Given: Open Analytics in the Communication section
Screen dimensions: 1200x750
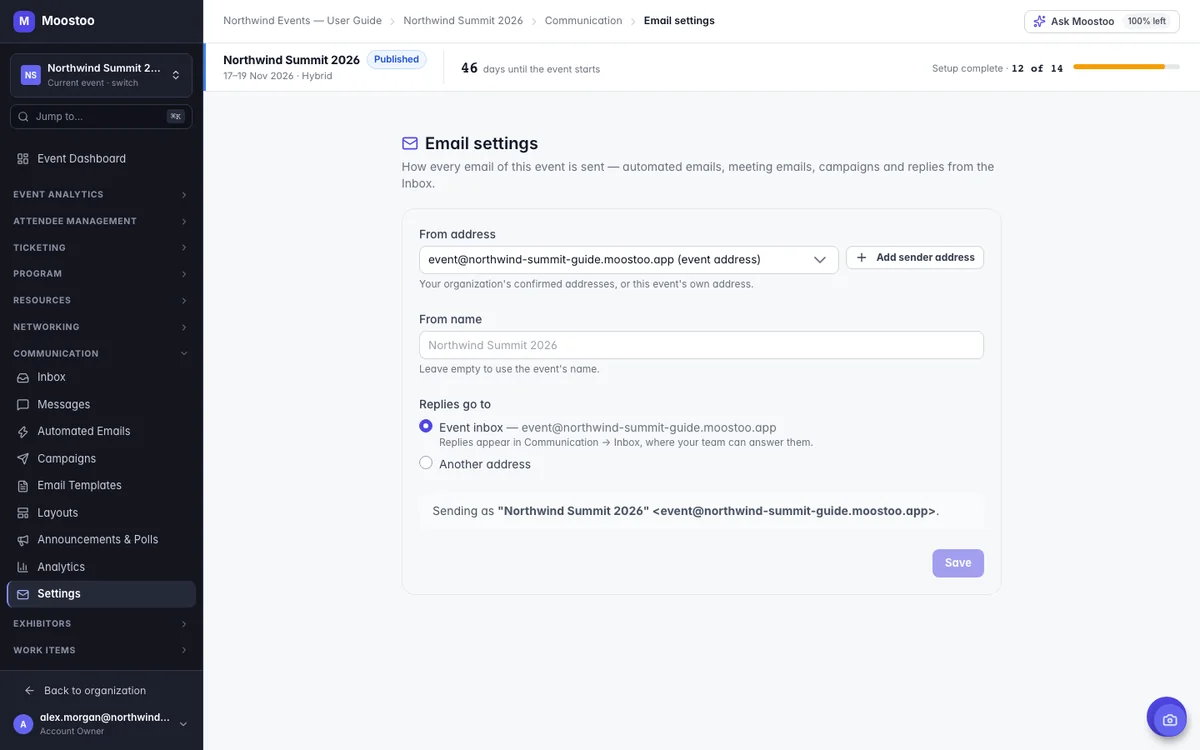Looking at the screenshot, I should tap(101, 567).
